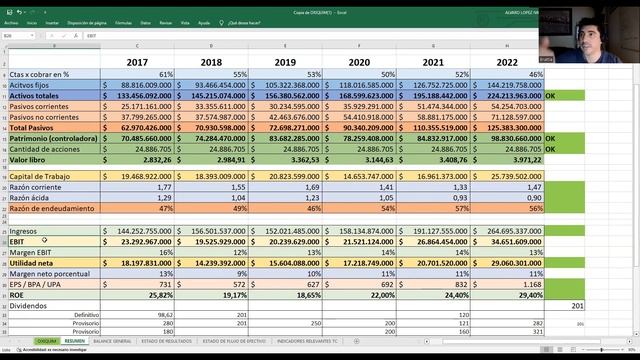Screen dimensions: 640x360
Task: Click the Undo arrow icon
Action: (x=19, y=12)
